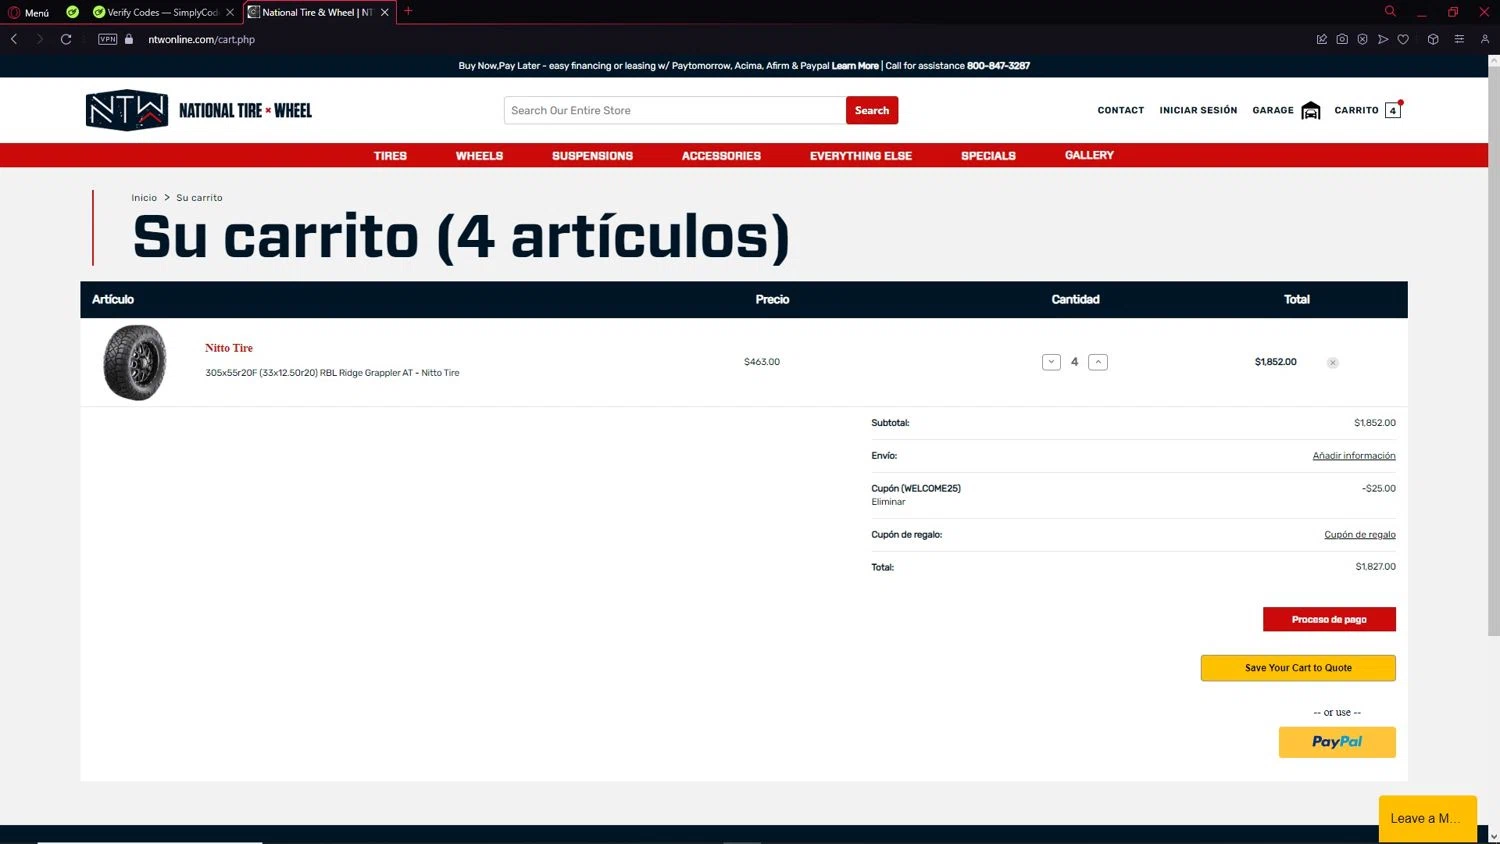1500x844 pixels.
Task: Click Eliminar to remove WELCOME25 coupon
Action: (888, 502)
